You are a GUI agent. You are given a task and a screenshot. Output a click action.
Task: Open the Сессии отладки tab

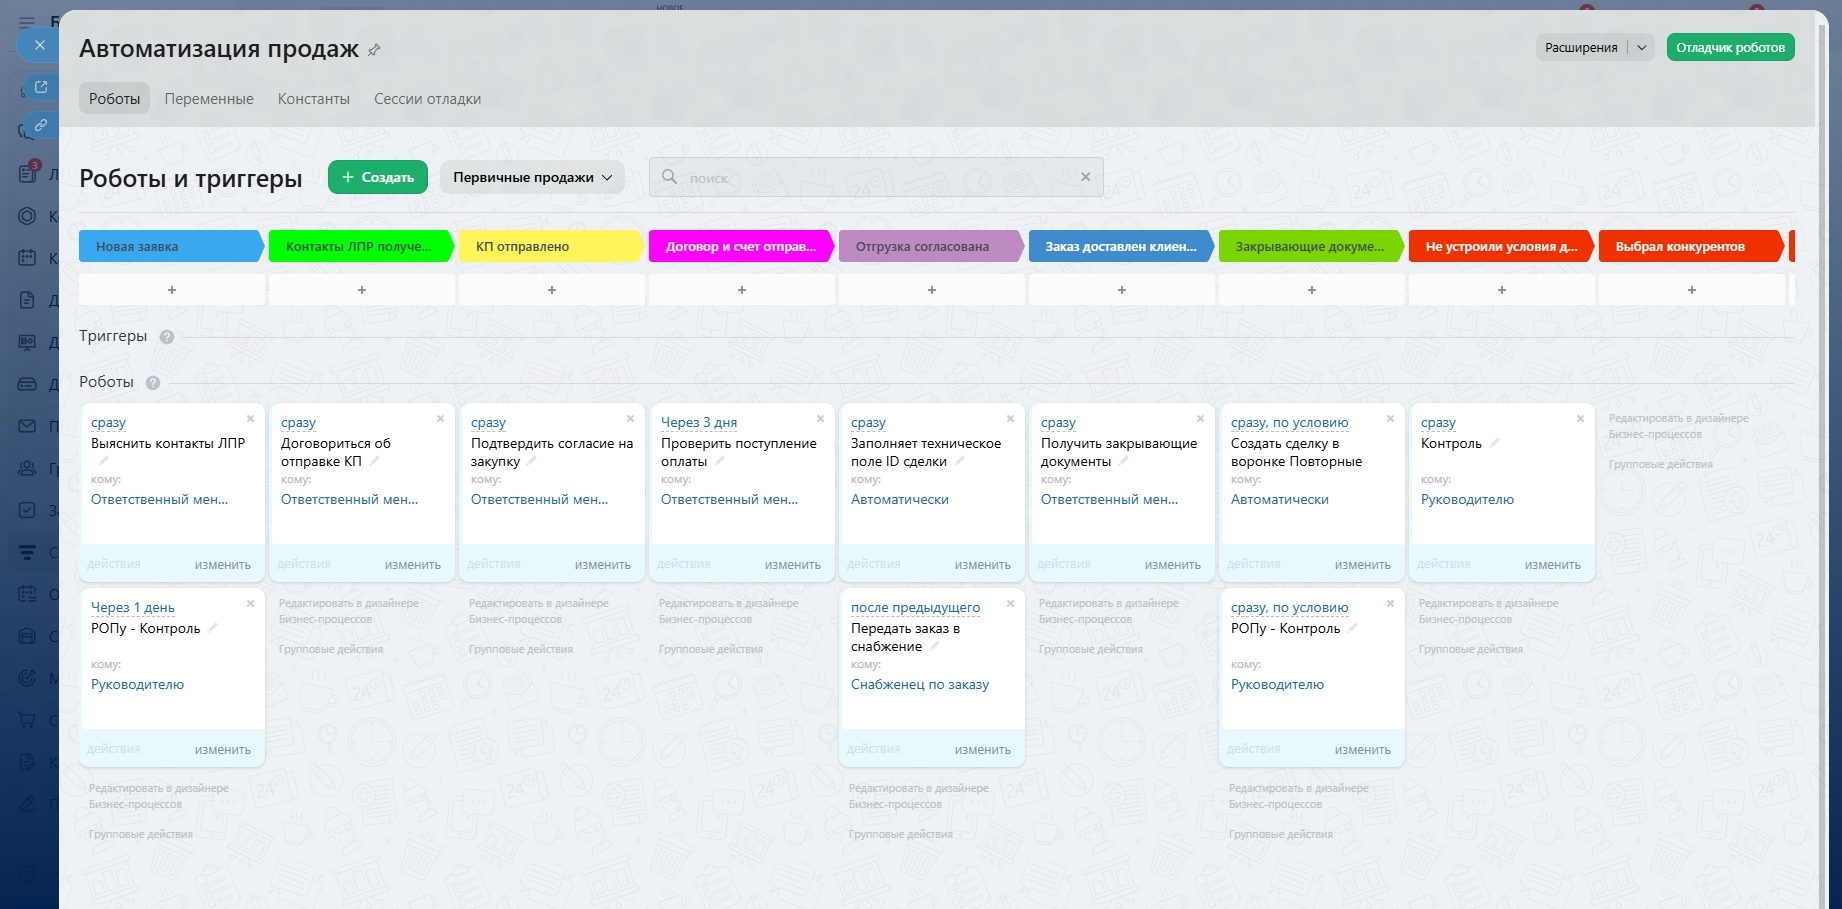[427, 99]
